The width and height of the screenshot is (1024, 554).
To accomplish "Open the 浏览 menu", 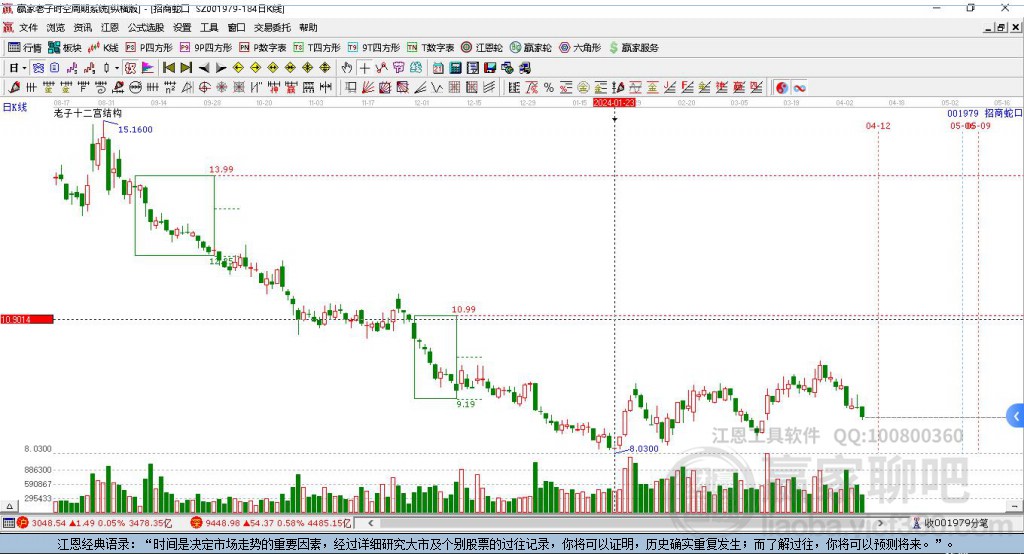I will point(56,27).
